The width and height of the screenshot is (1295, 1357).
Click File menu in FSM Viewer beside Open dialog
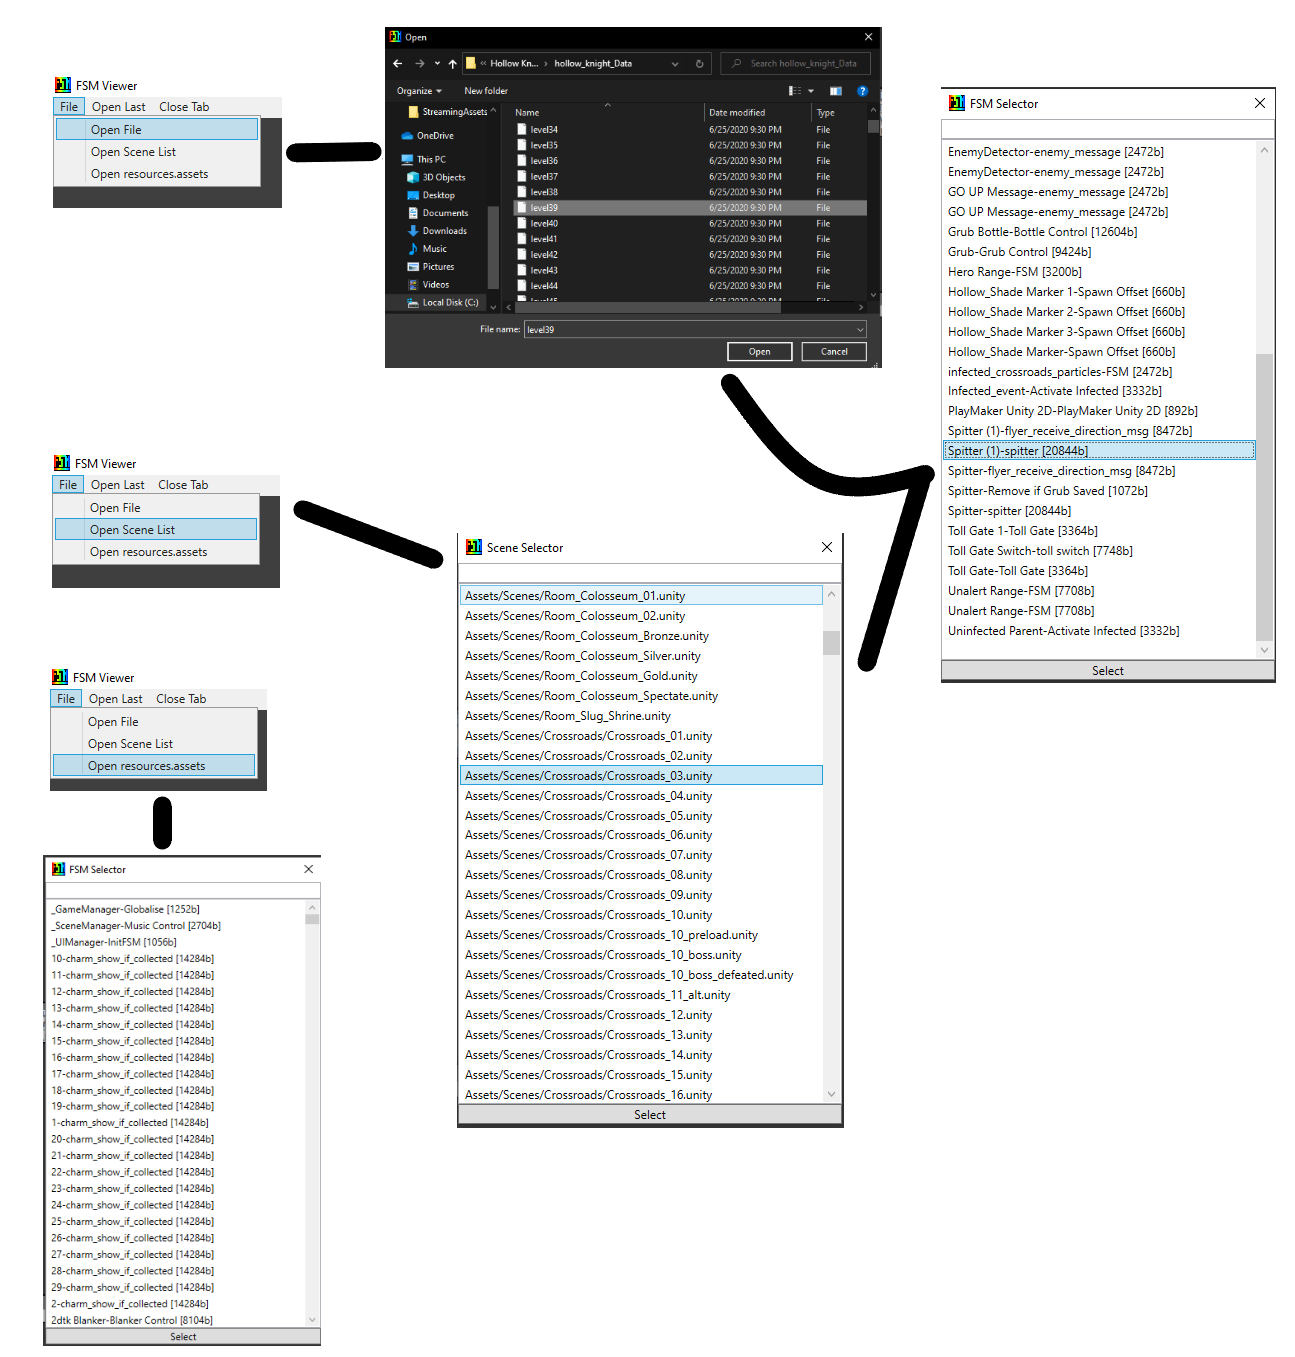tap(69, 107)
